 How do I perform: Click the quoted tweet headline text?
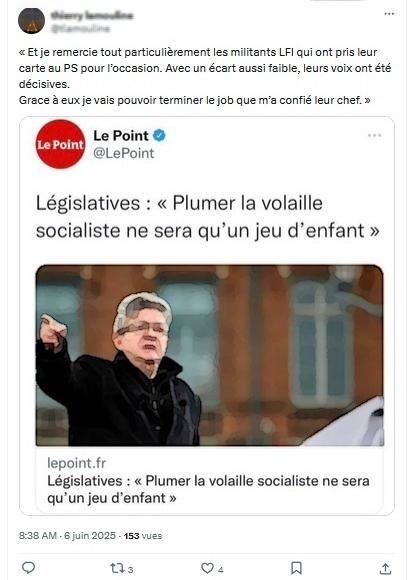208,217
